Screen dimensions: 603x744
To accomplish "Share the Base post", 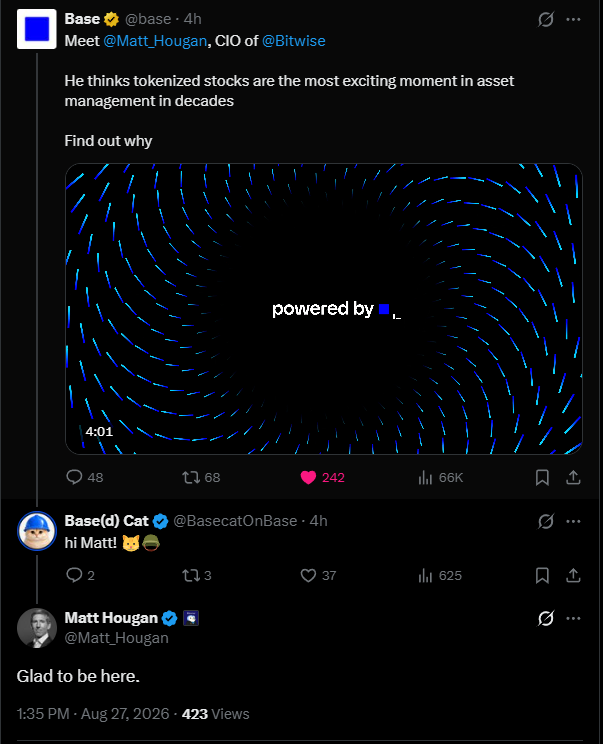I will tap(573, 477).
